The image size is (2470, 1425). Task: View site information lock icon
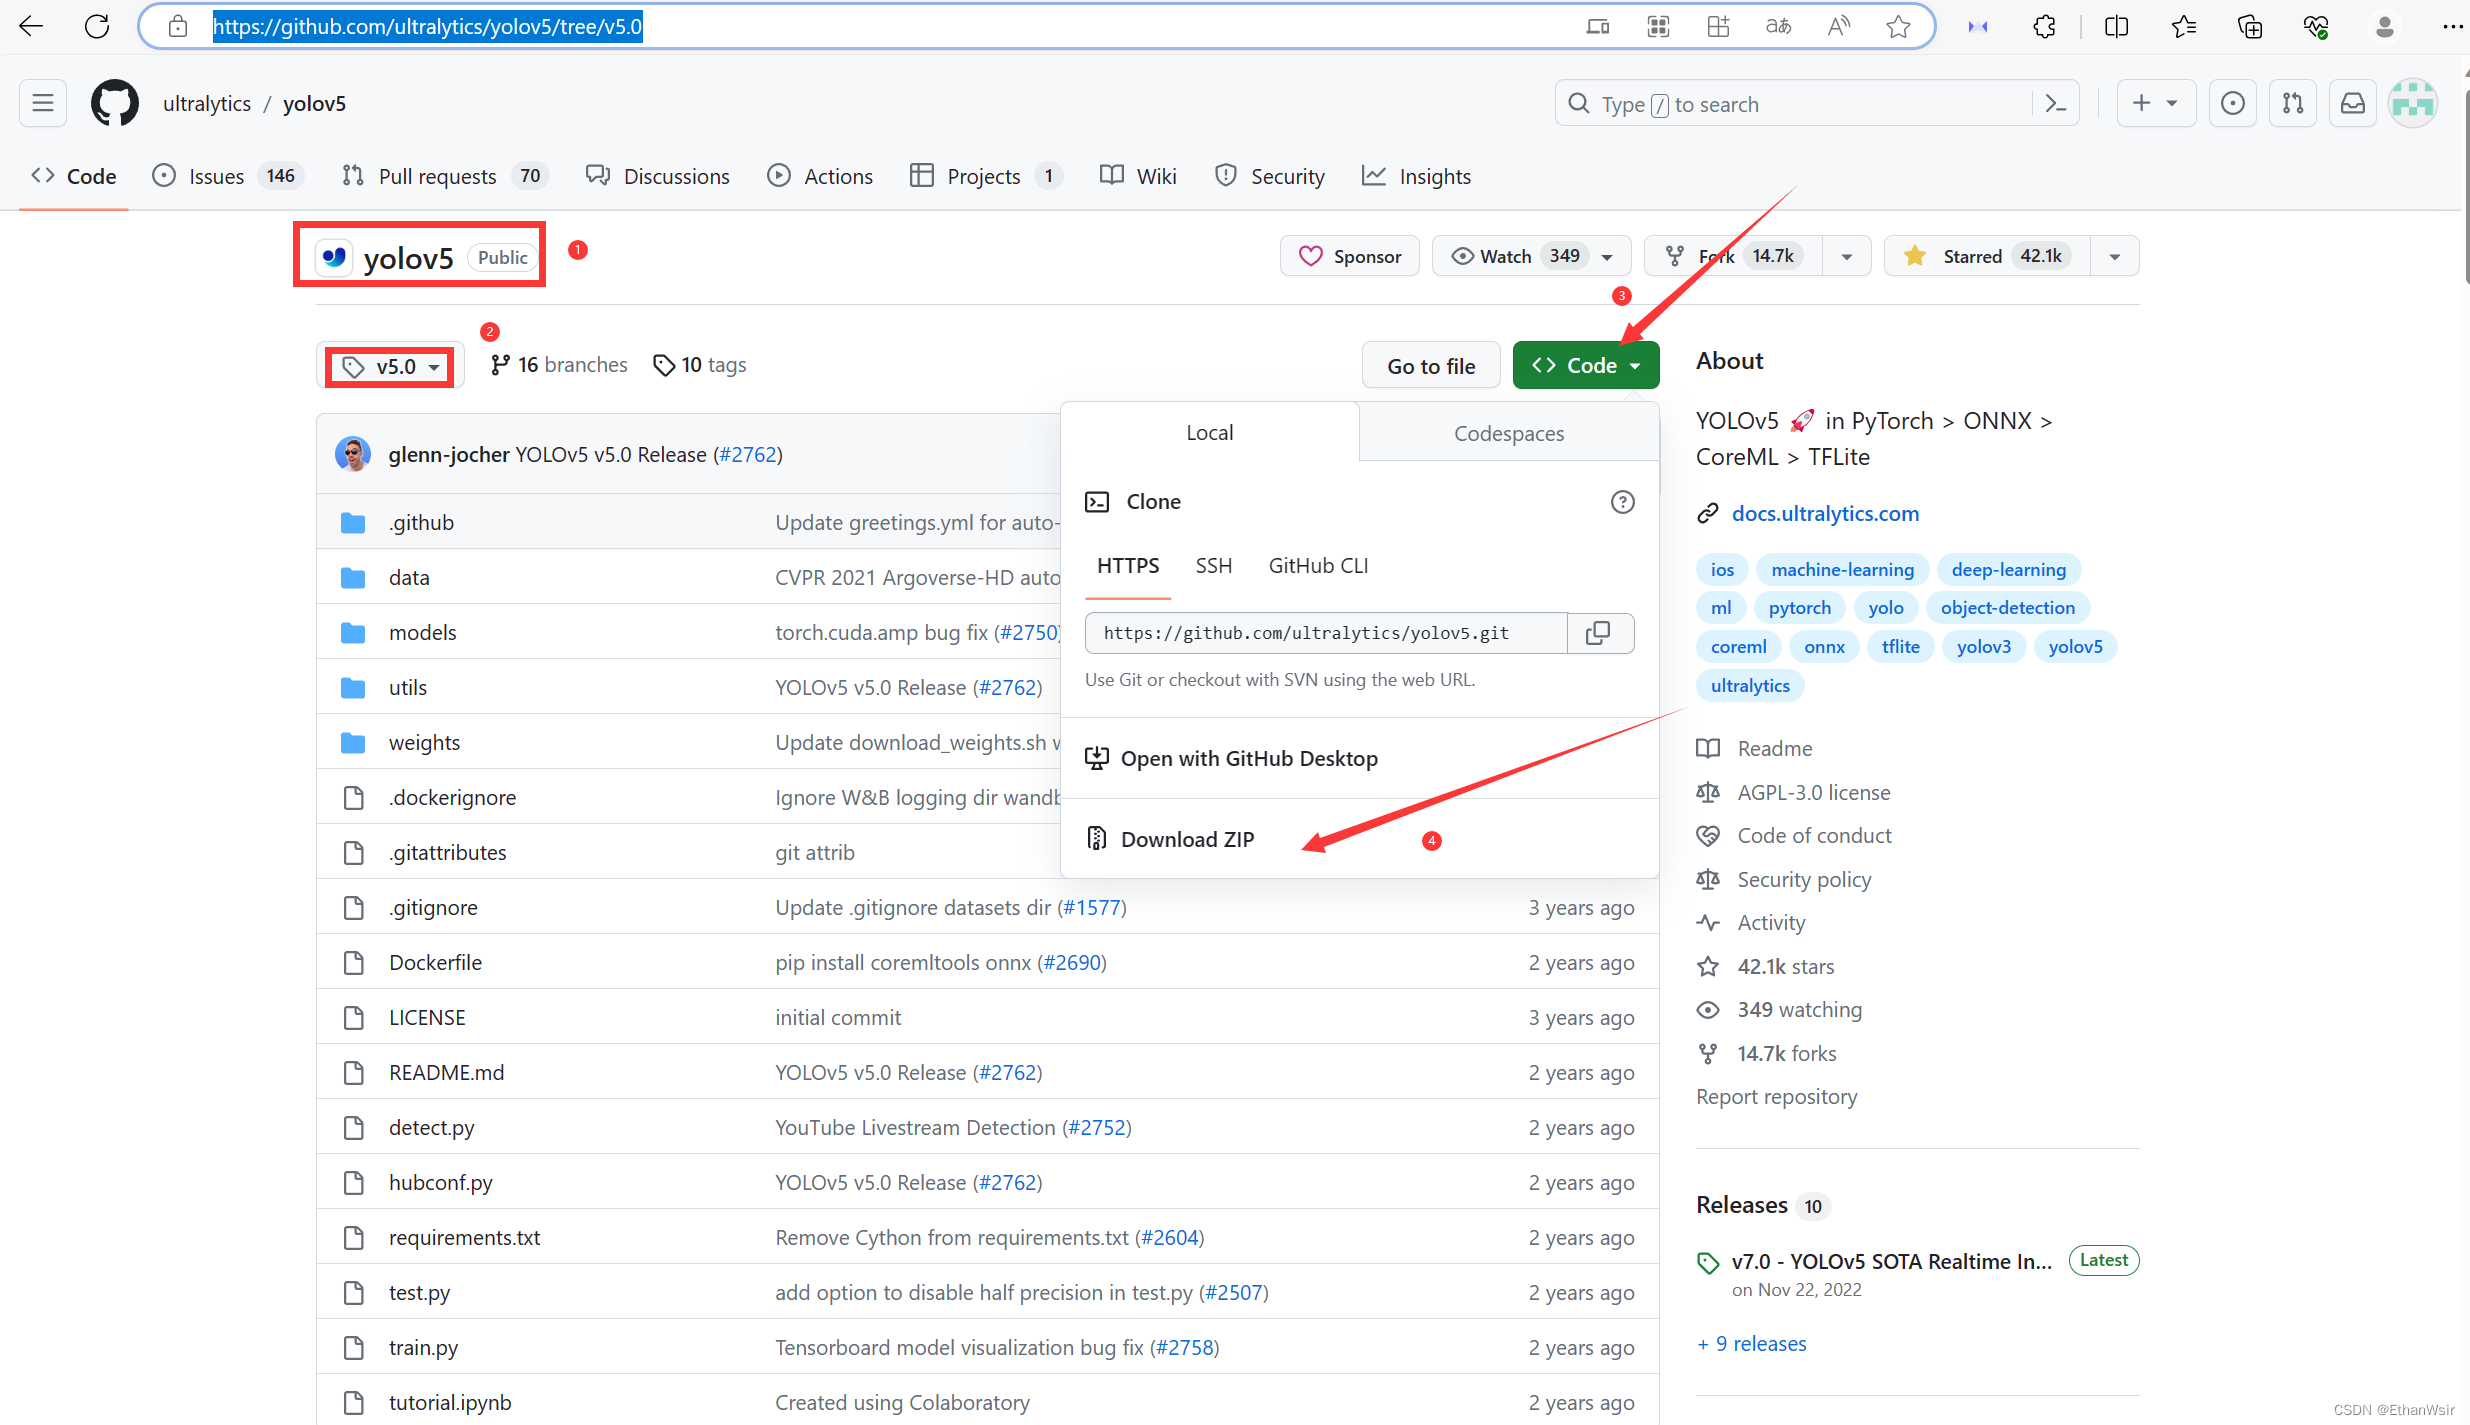(178, 26)
